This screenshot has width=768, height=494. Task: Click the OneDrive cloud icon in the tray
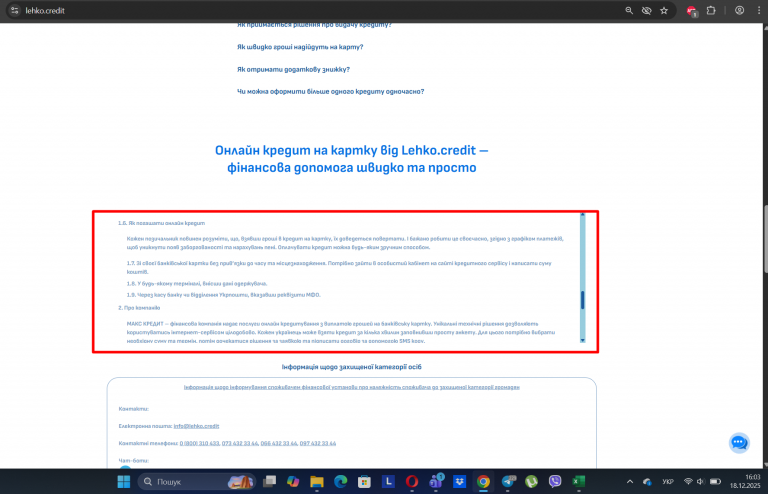coord(648,482)
